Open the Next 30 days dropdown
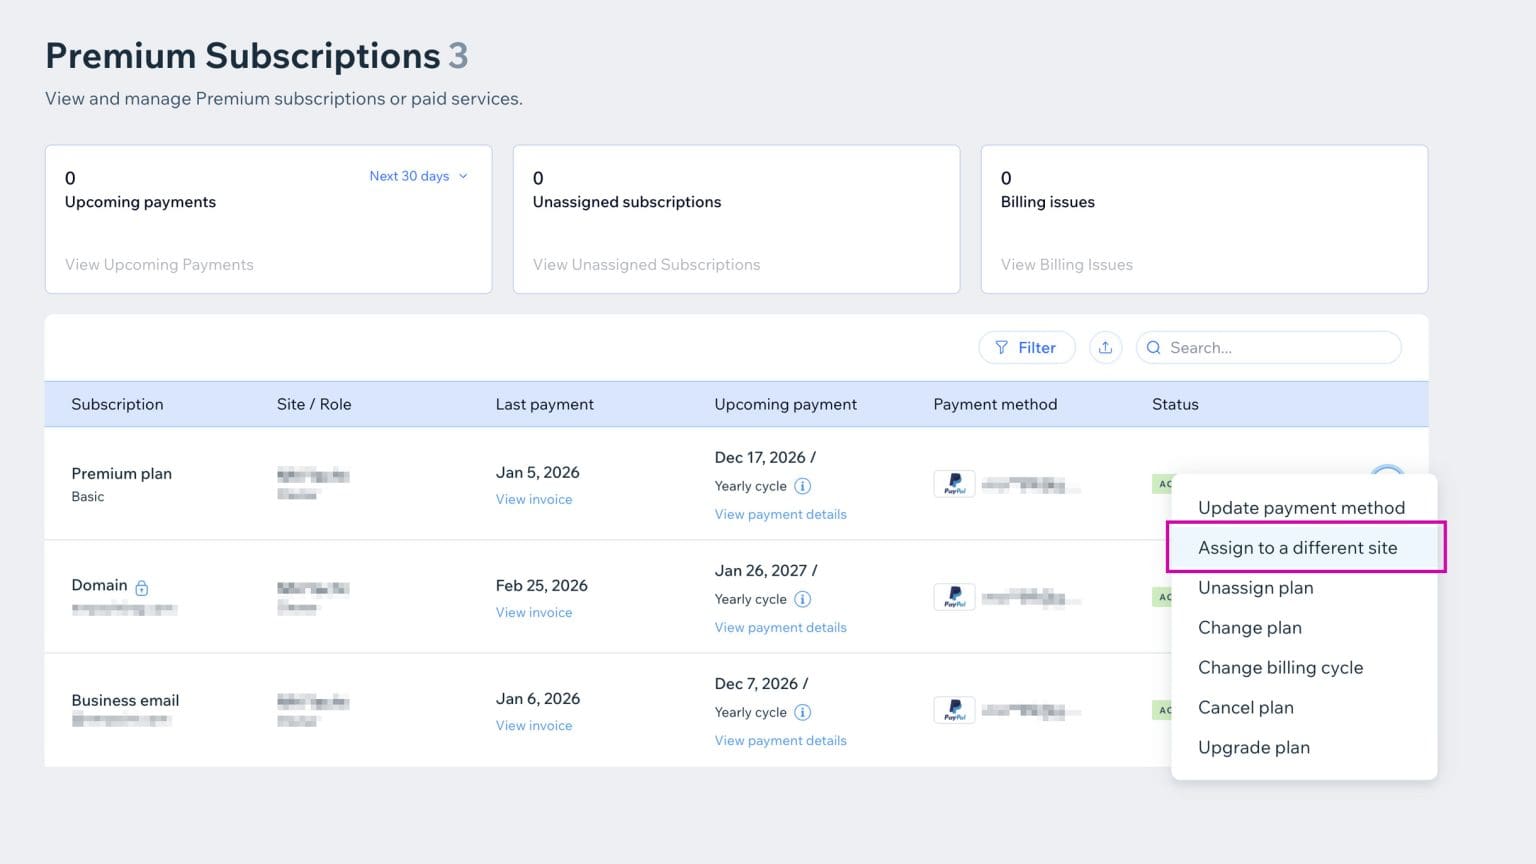 pos(418,176)
